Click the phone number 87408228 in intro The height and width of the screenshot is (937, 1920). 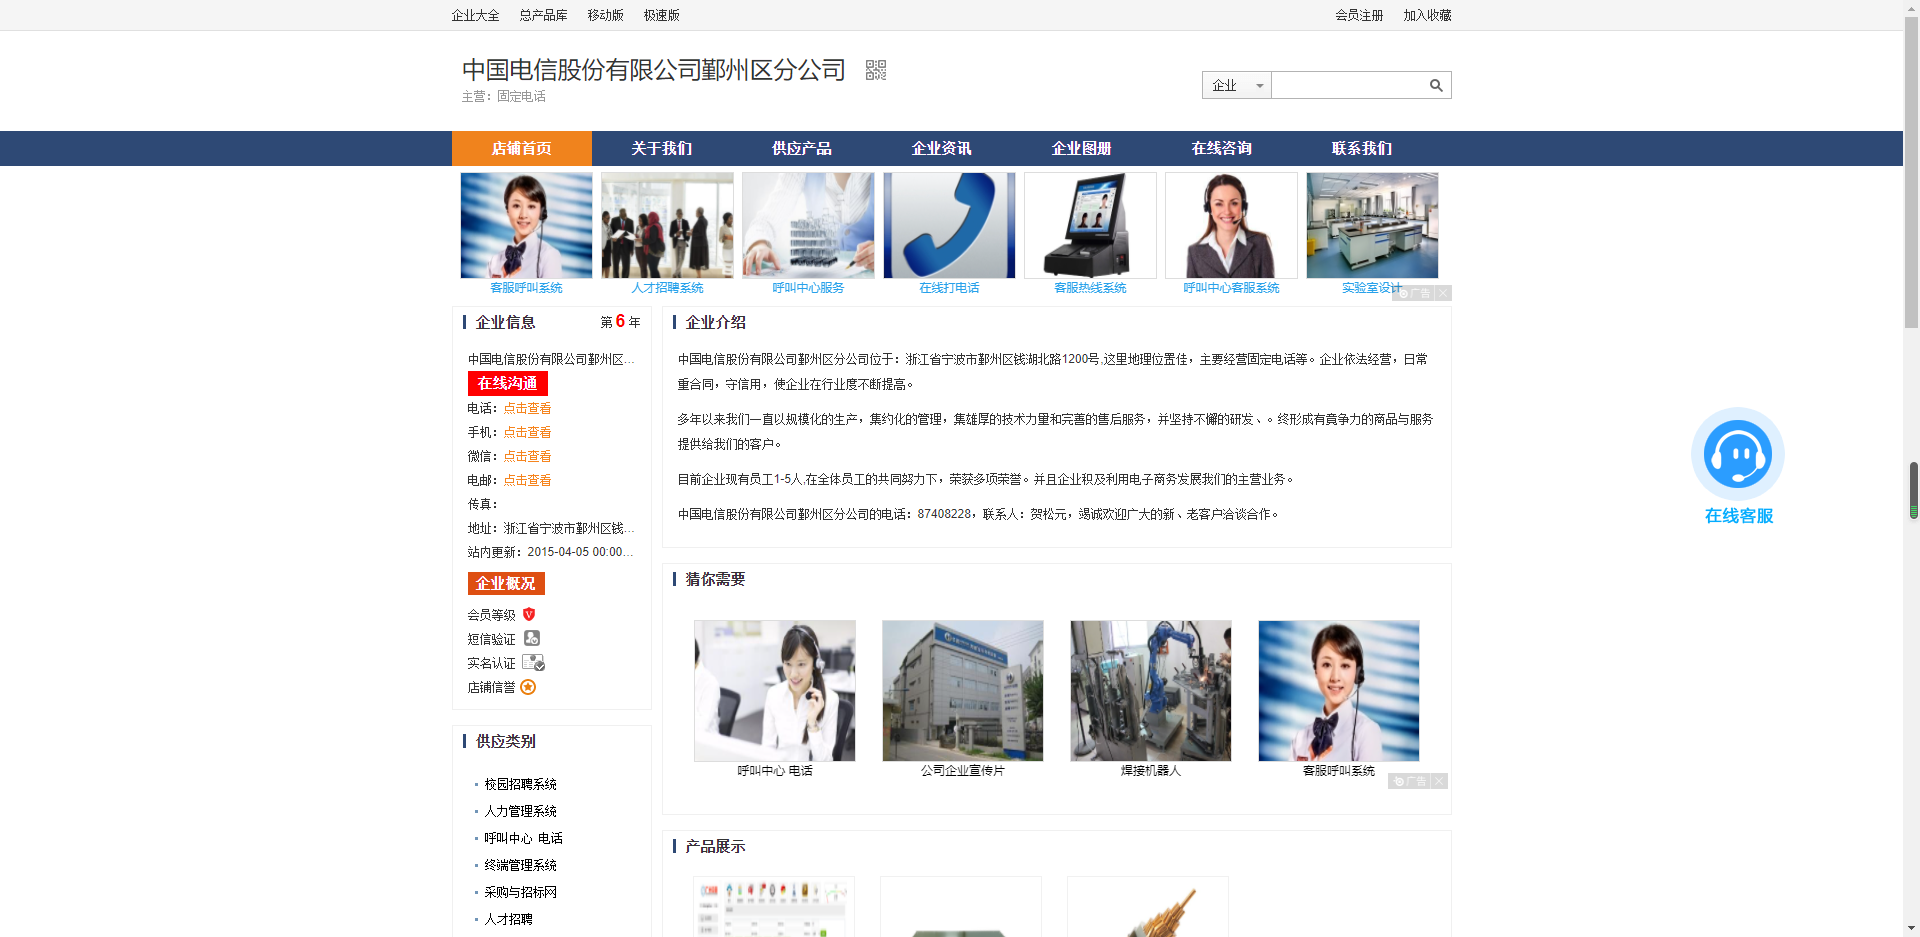coord(944,514)
